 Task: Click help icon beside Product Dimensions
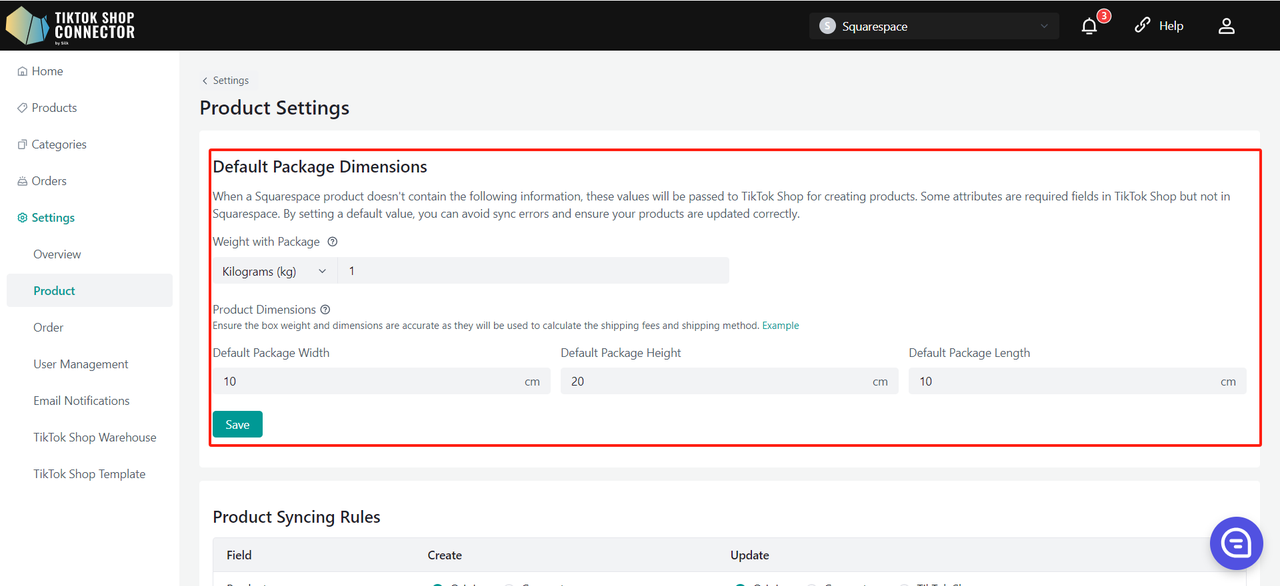325,310
